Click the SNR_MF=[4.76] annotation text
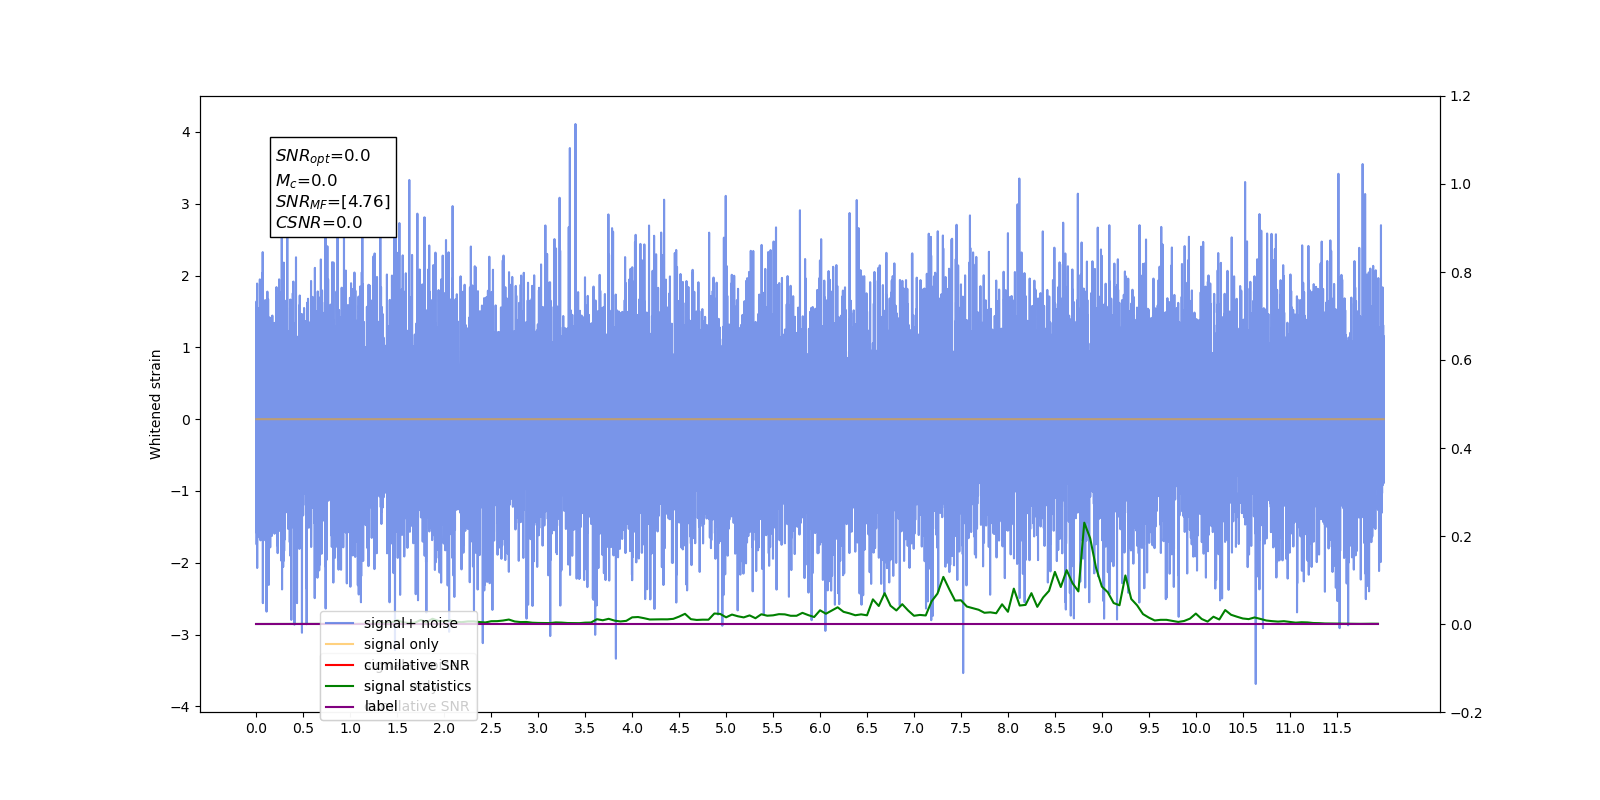Viewport: 1600px width, 800px height. (x=333, y=202)
